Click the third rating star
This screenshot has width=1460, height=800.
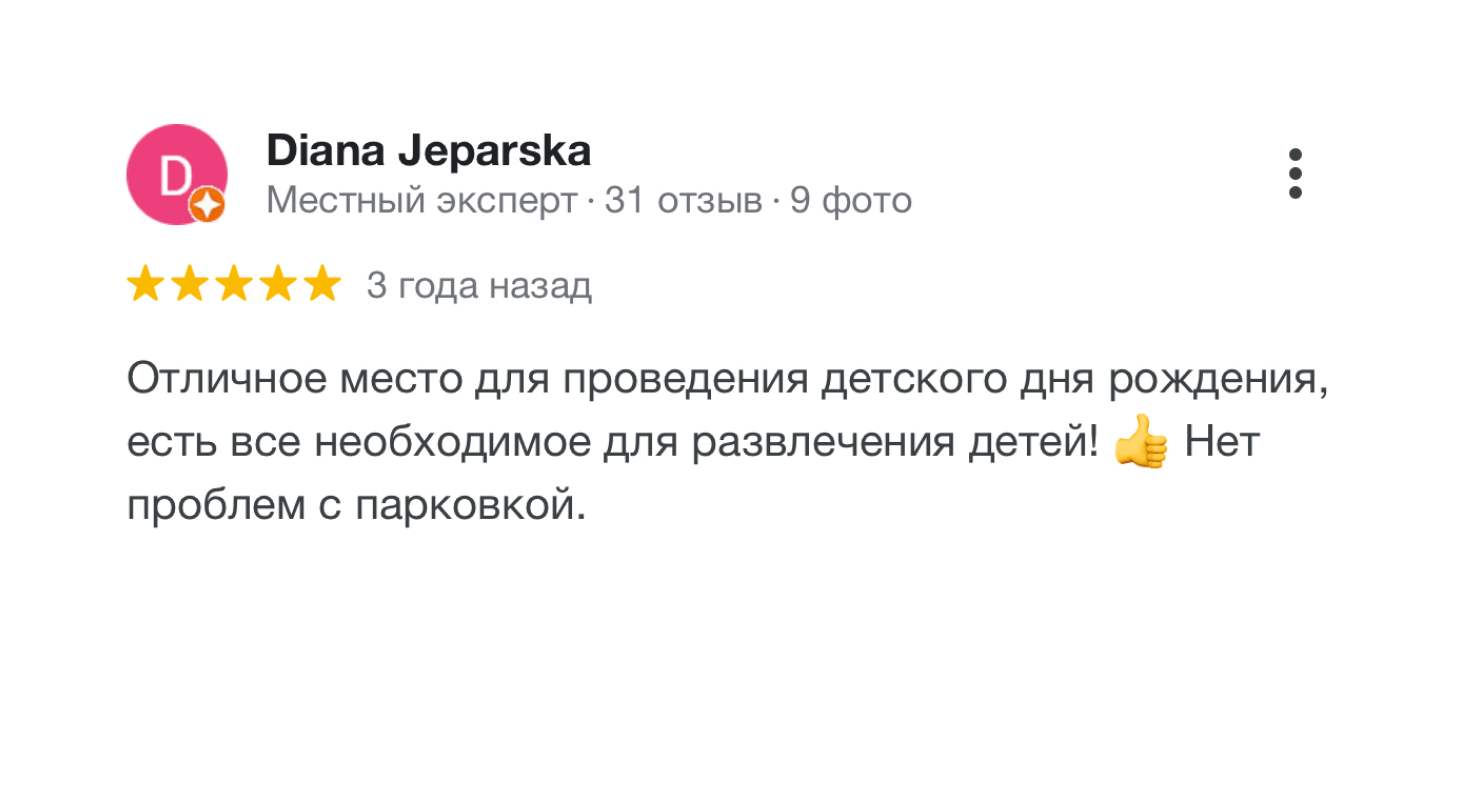tap(233, 285)
